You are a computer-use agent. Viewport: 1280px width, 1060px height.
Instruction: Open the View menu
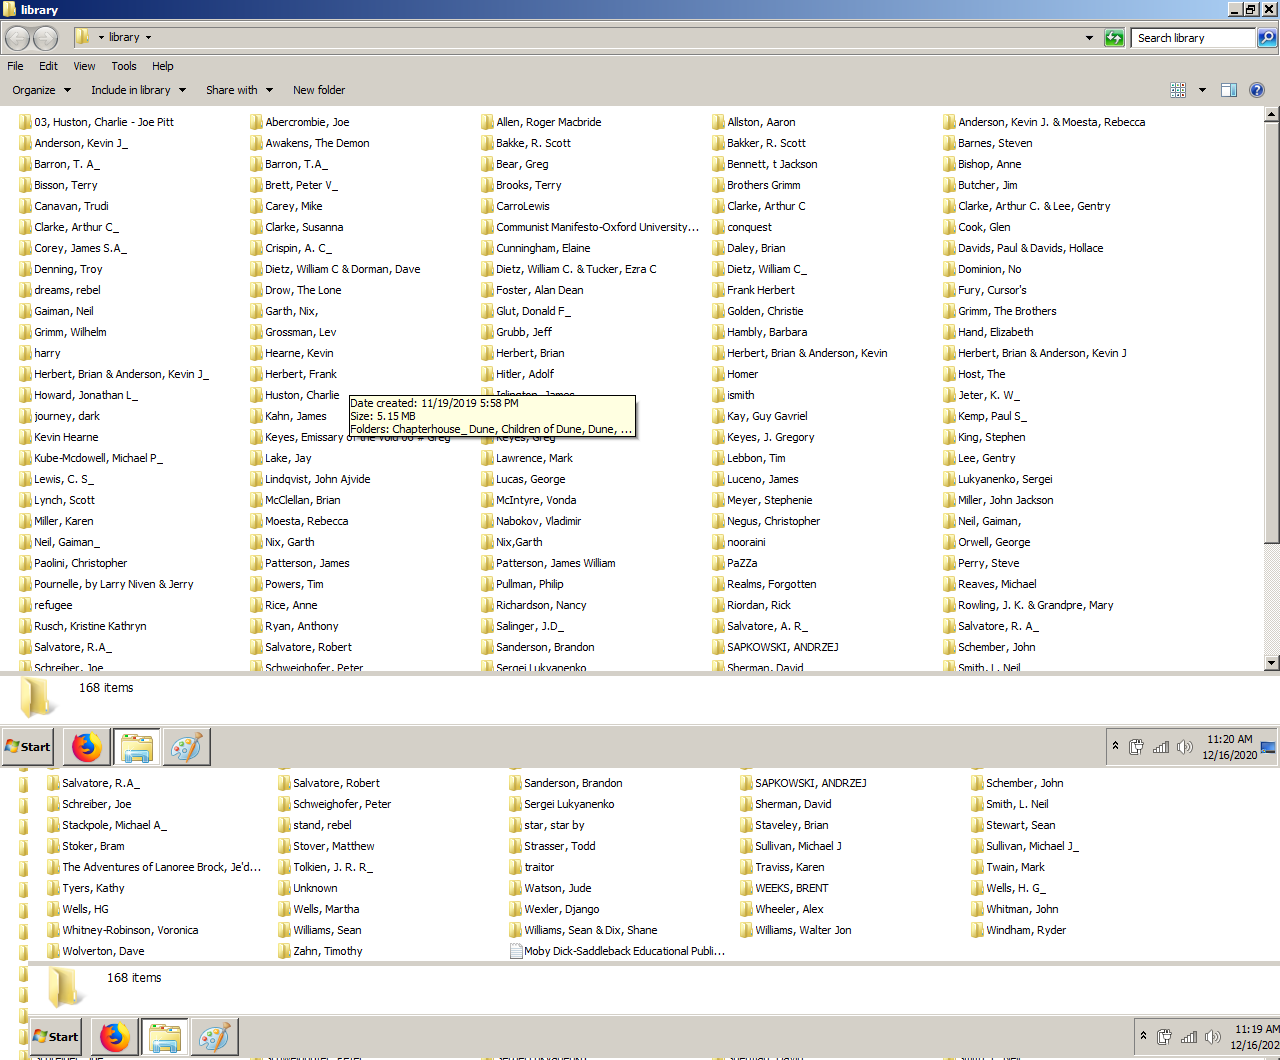click(84, 66)
